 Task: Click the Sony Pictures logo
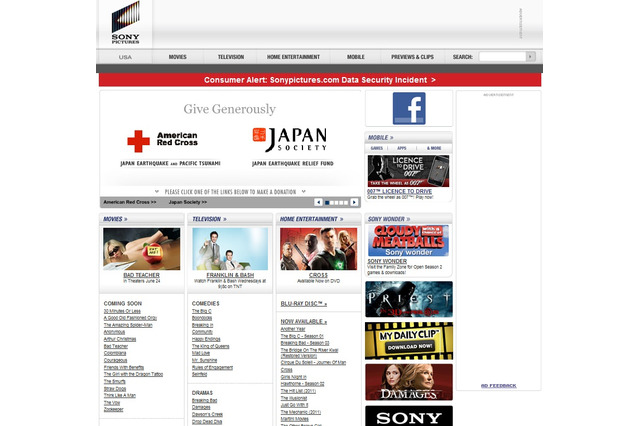[125, 22]
